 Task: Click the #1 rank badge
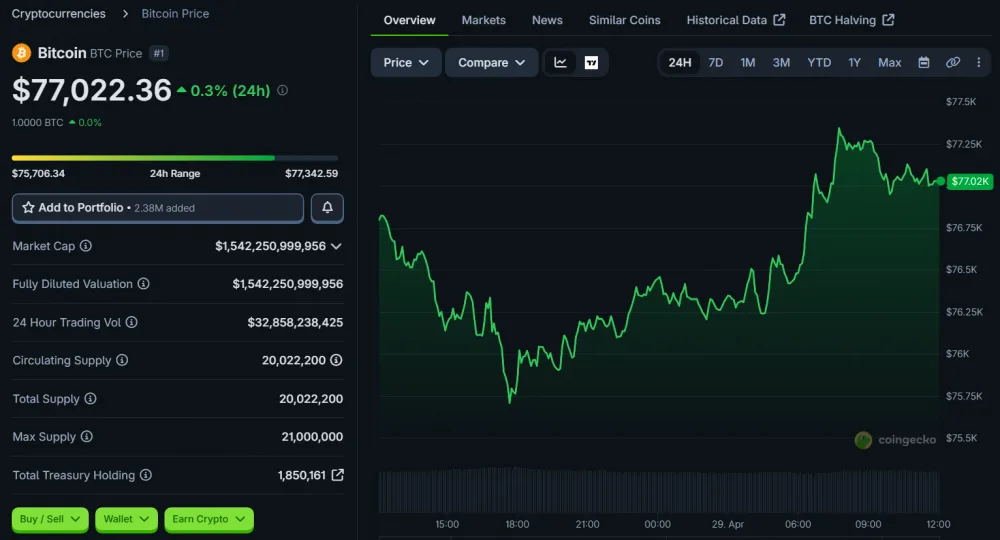[159, 54]
